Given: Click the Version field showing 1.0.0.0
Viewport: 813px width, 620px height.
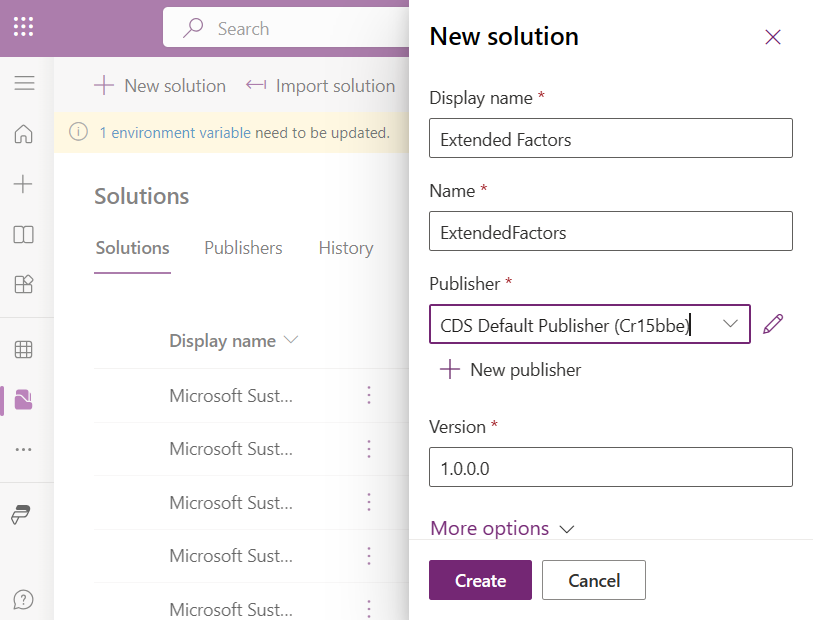Looking at the screenshot, I should (x=611, y=467).
